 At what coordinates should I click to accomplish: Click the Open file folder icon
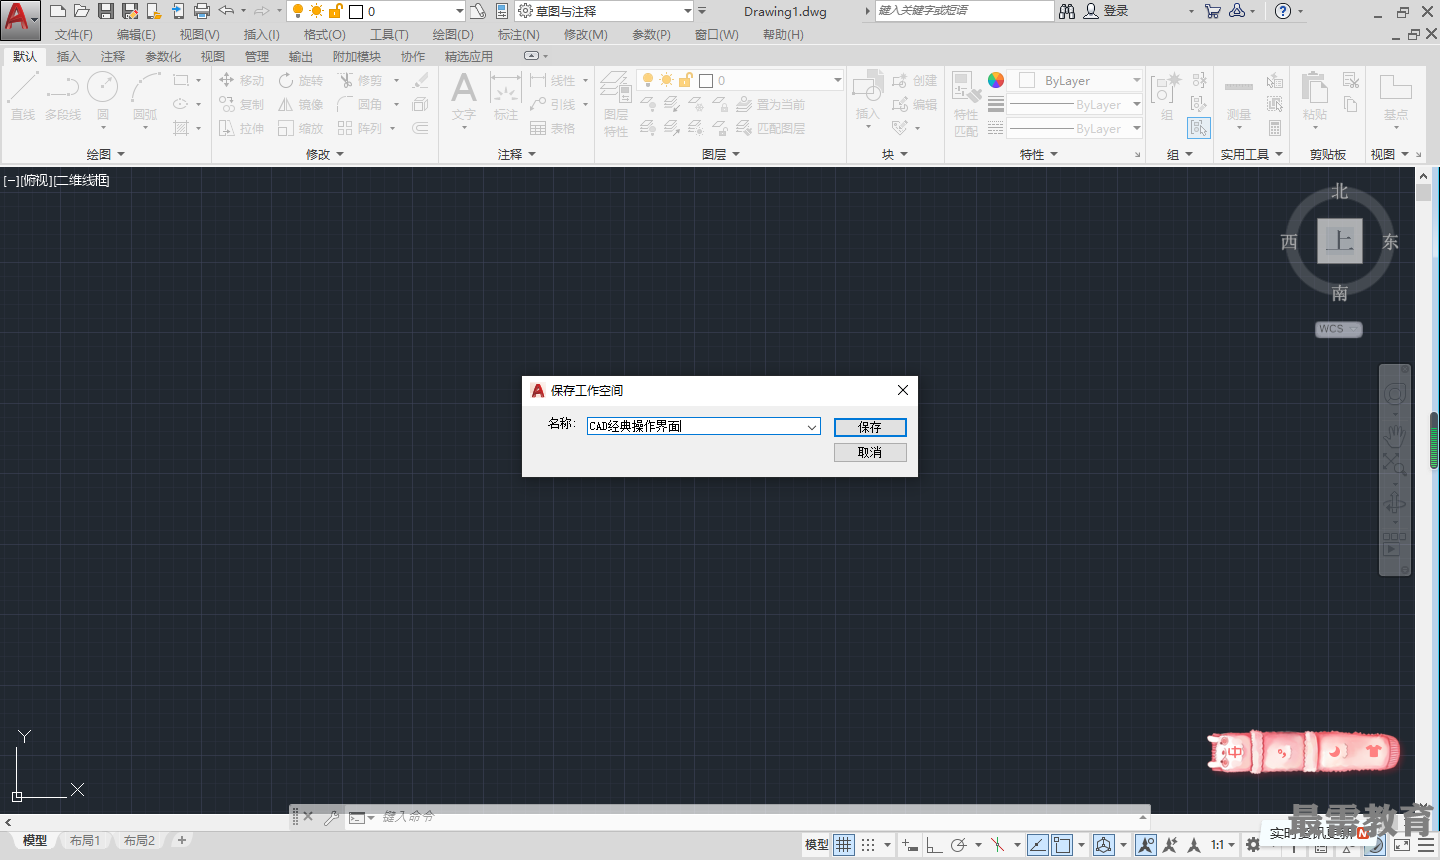coord(82,11)
